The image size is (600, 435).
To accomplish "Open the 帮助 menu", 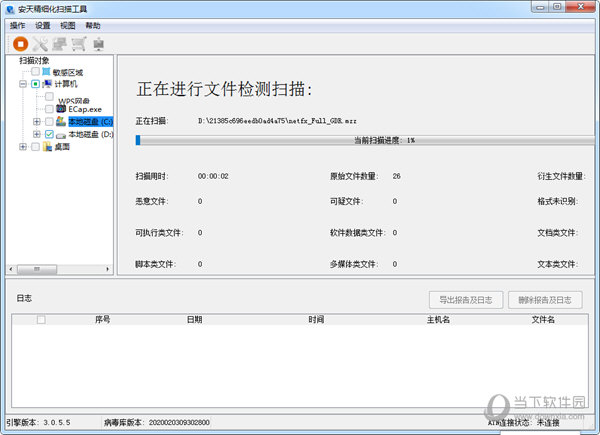I will [x=93, y=26].
